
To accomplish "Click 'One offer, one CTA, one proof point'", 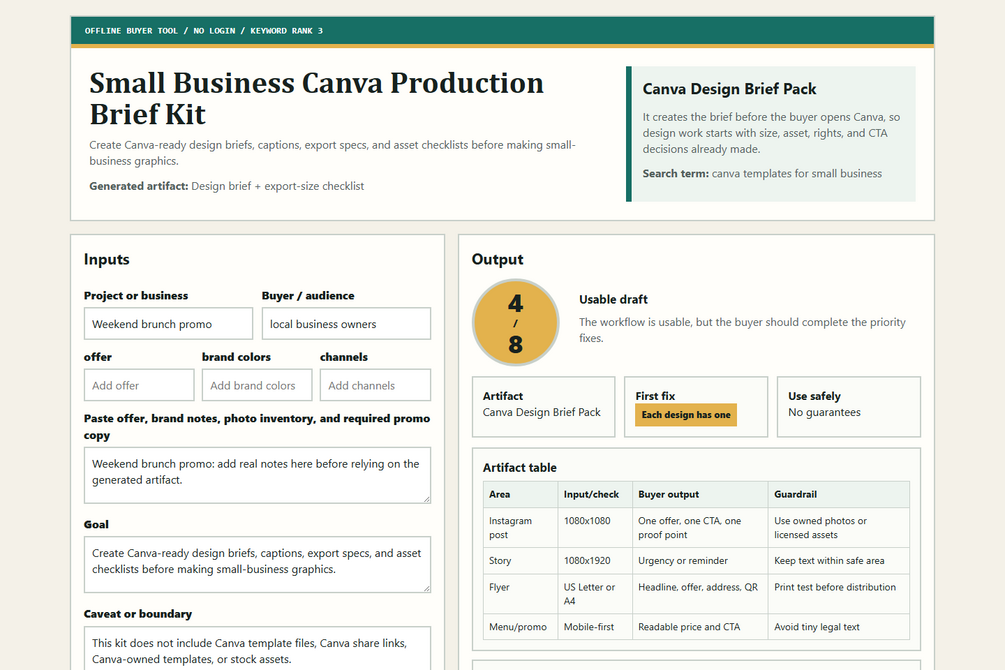I will [700, 528].
